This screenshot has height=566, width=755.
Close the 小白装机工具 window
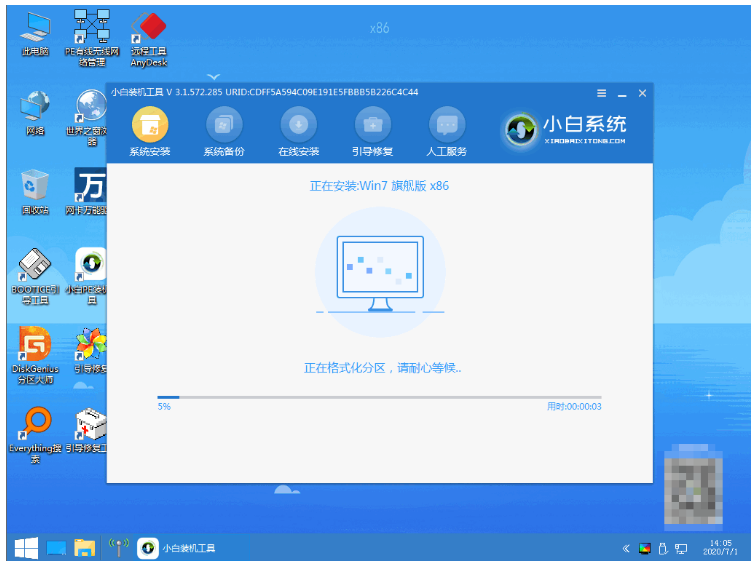coord(642,93)
